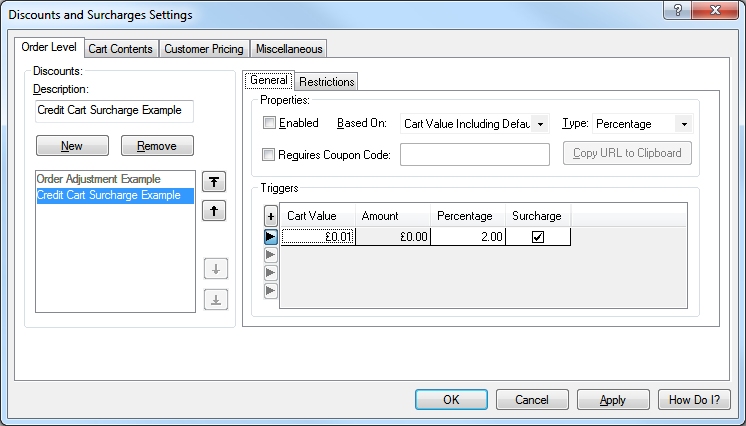Click the move-up arrow button

(x=215, y=211)
